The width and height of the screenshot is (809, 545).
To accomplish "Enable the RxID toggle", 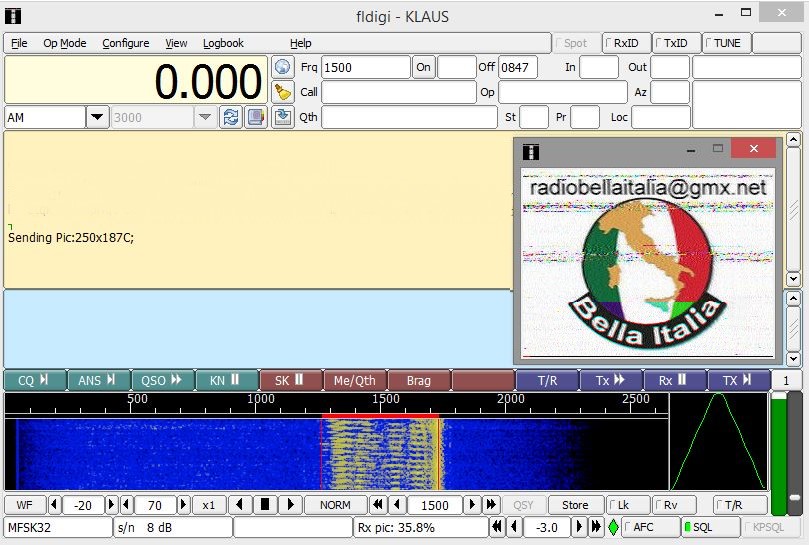I will (x=626, y=43).
